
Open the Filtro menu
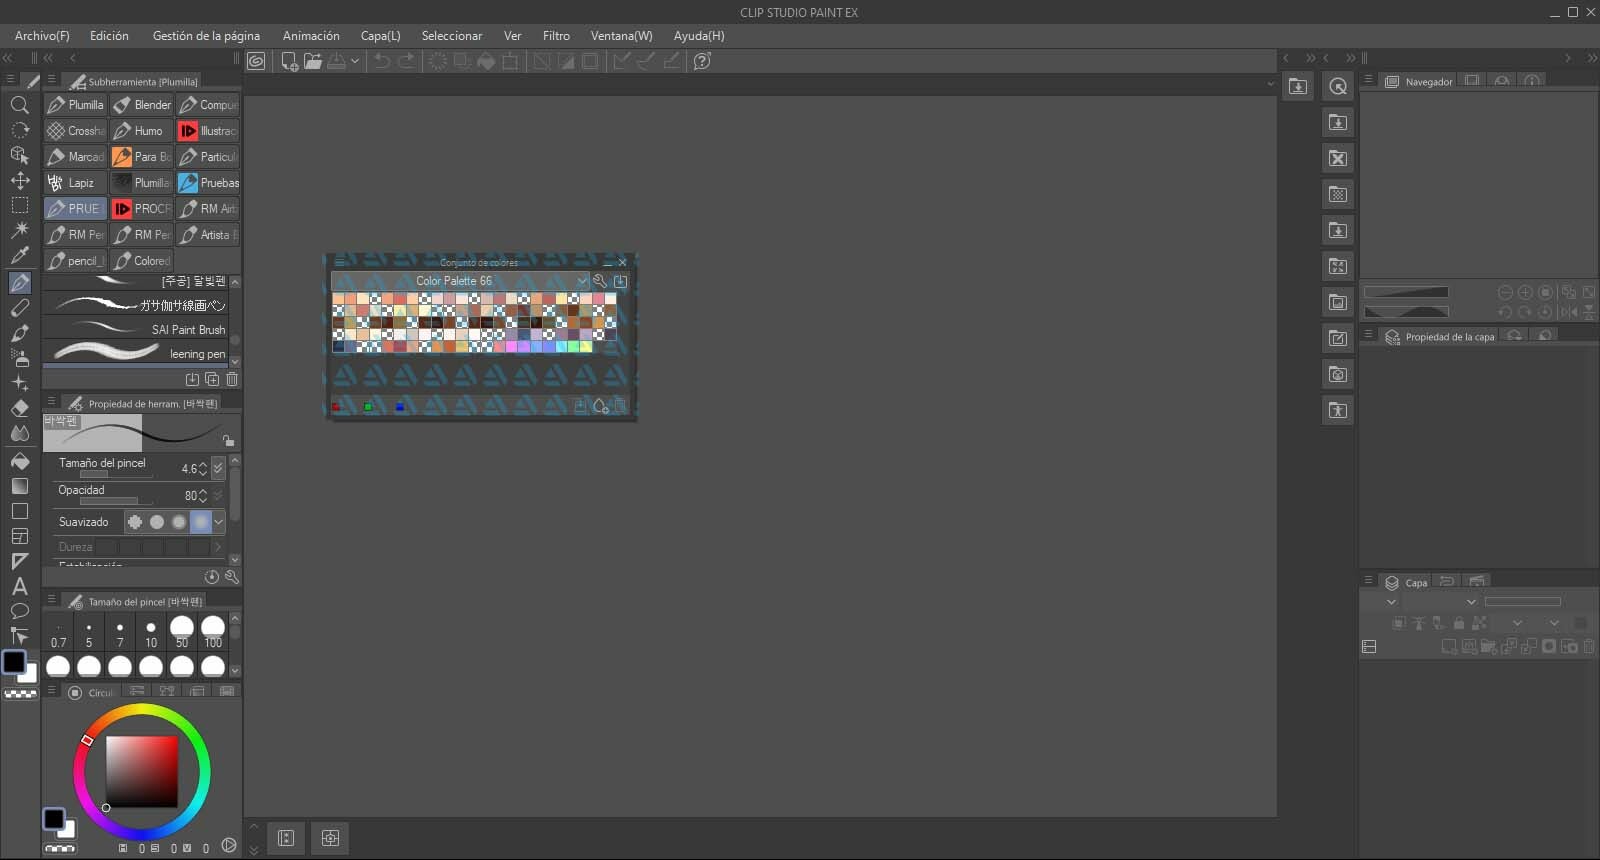click(x=556, y=36)
